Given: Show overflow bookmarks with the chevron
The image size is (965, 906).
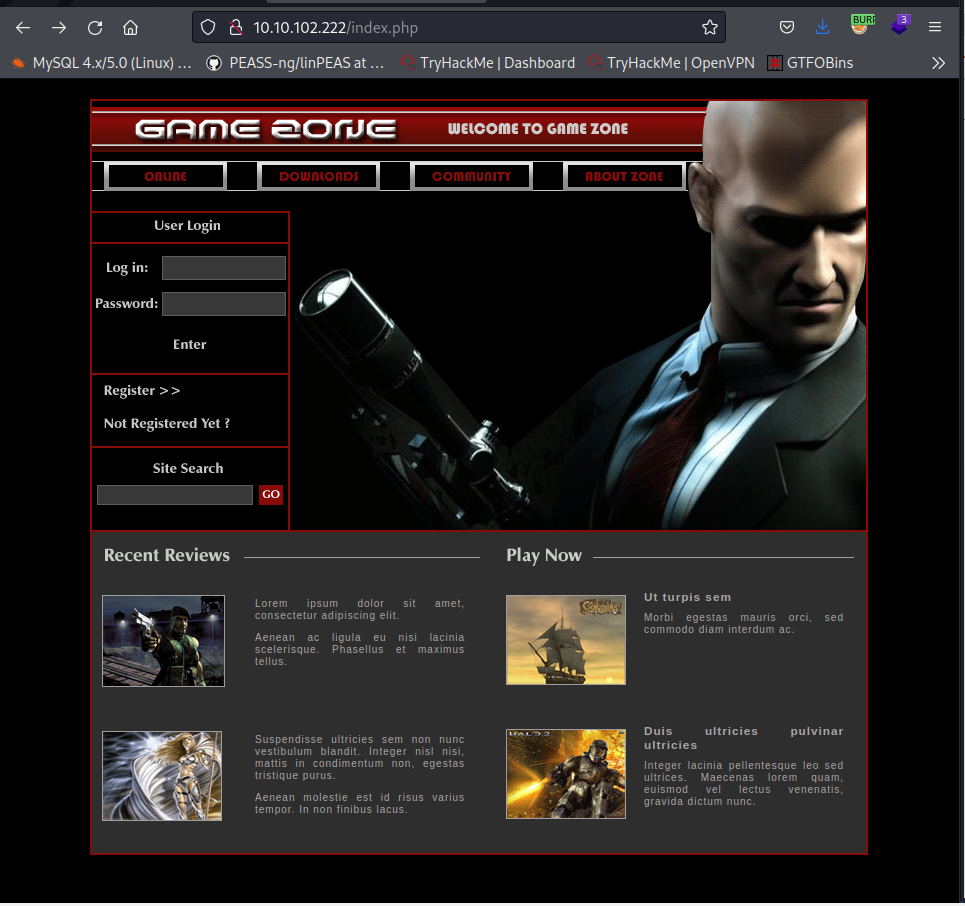Looking at the screenshot, I should tap(938, 62).
